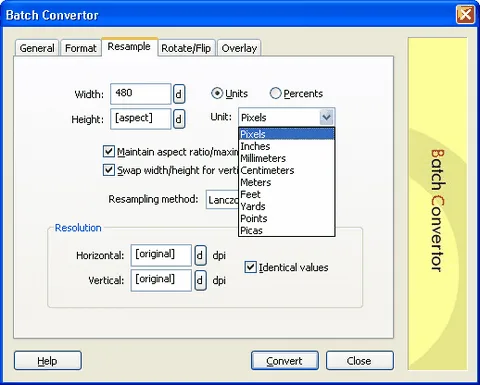Select the Units radio button
The image size is (480, 385).
[217, 93]
